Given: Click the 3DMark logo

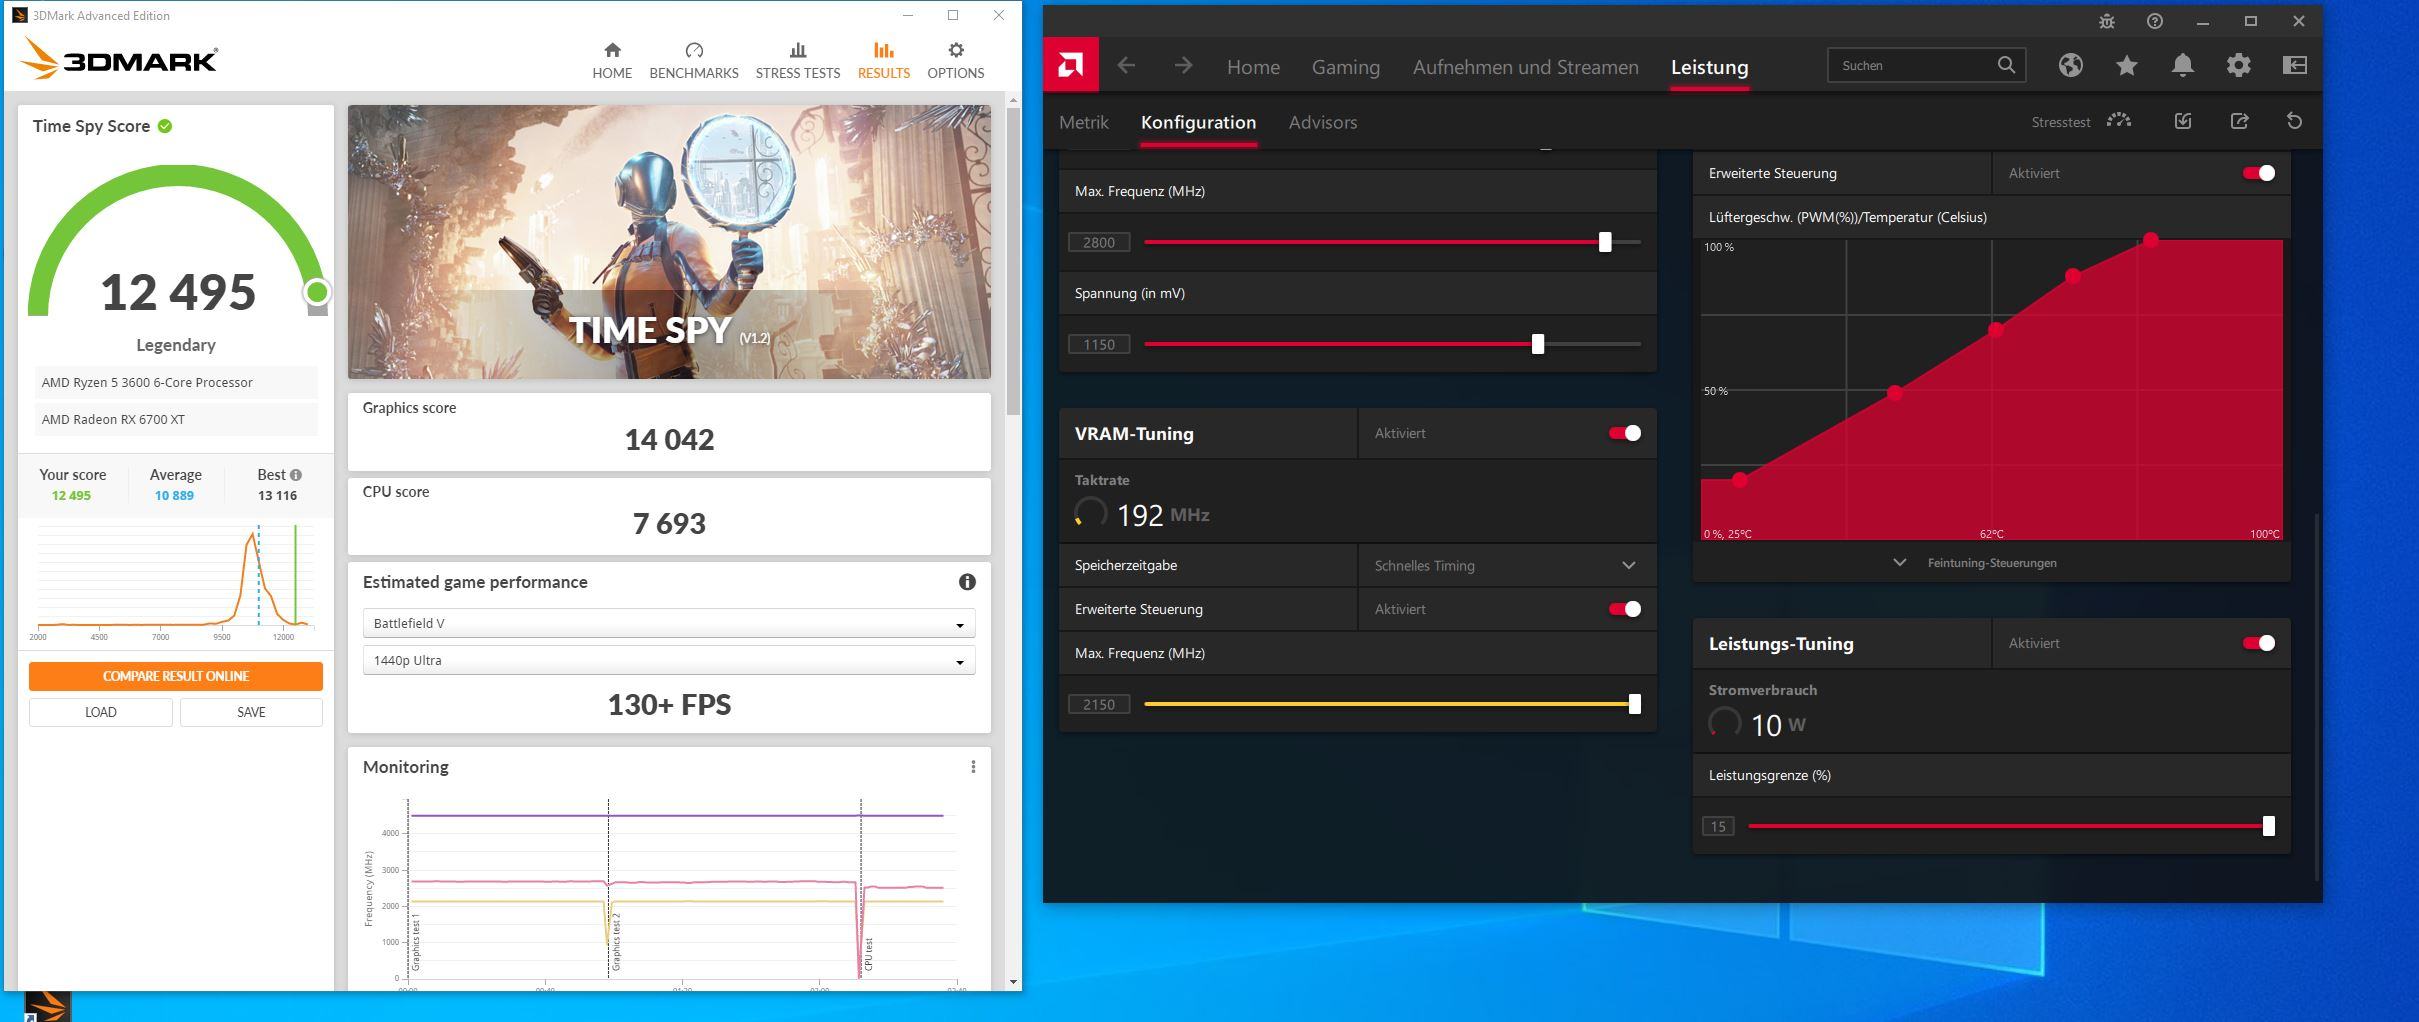Looking at the screenshot, I should tap(119, 60).
